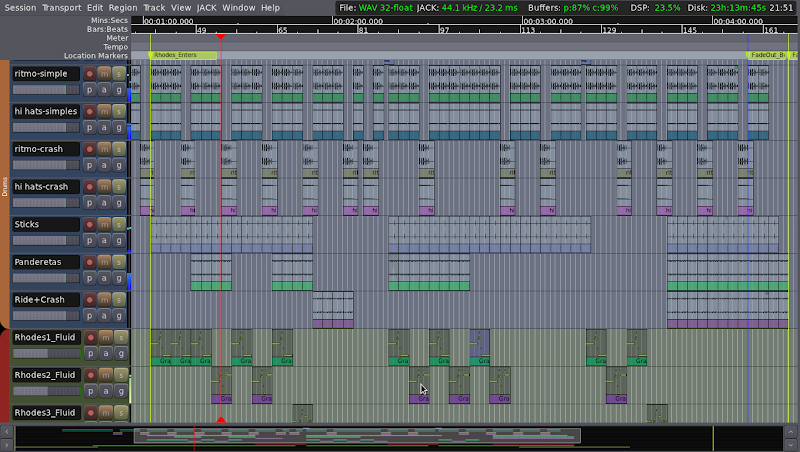
Task: Arm record on the ritmo-simple track
Action: click(89, 74)
